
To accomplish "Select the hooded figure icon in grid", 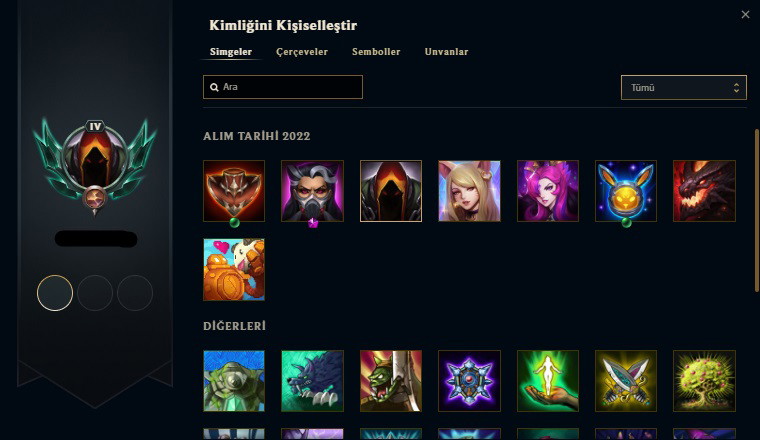I will tap(391, 191).
